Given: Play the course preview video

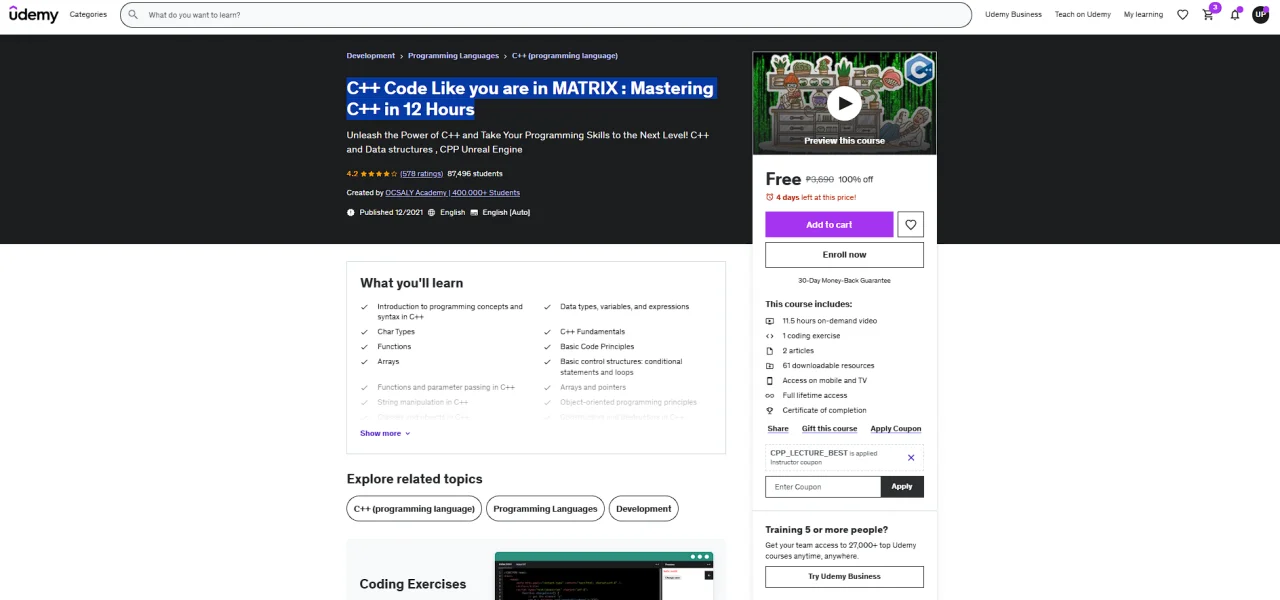Looking at the screenshot, I should click(x=844, y=102).
